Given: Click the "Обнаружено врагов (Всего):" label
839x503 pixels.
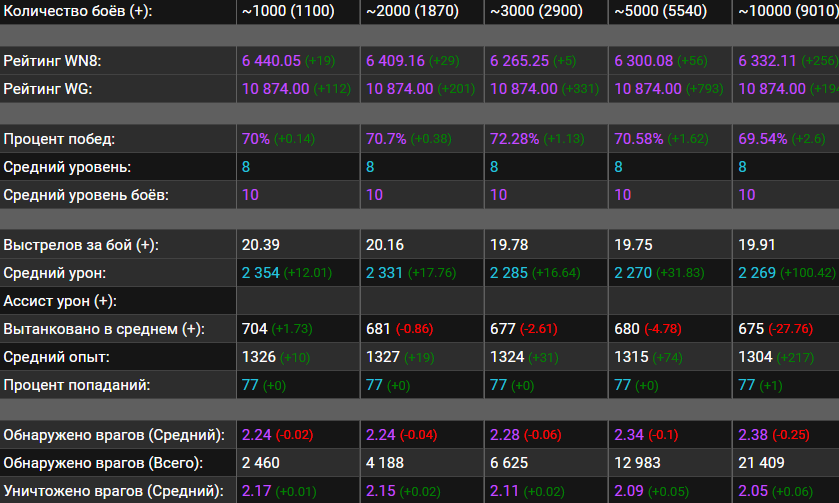Looking at the screenshot, I should click(x=103, y=462).
